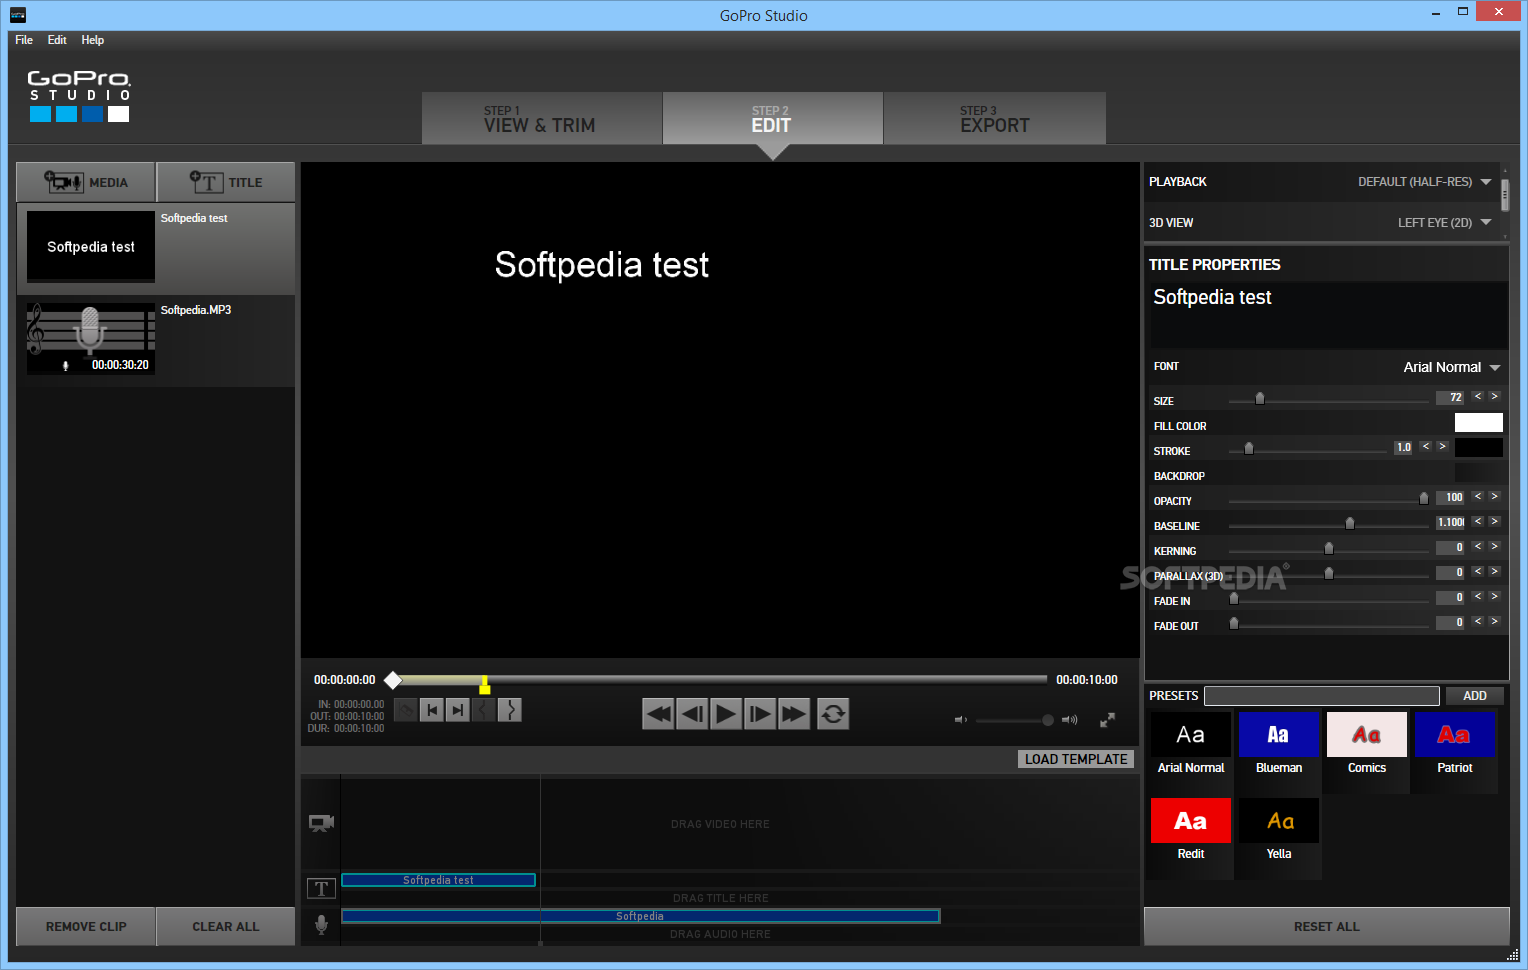Click the RESET ALL button
This screenshot has height=970, width=1528.
click(1327, 927)
